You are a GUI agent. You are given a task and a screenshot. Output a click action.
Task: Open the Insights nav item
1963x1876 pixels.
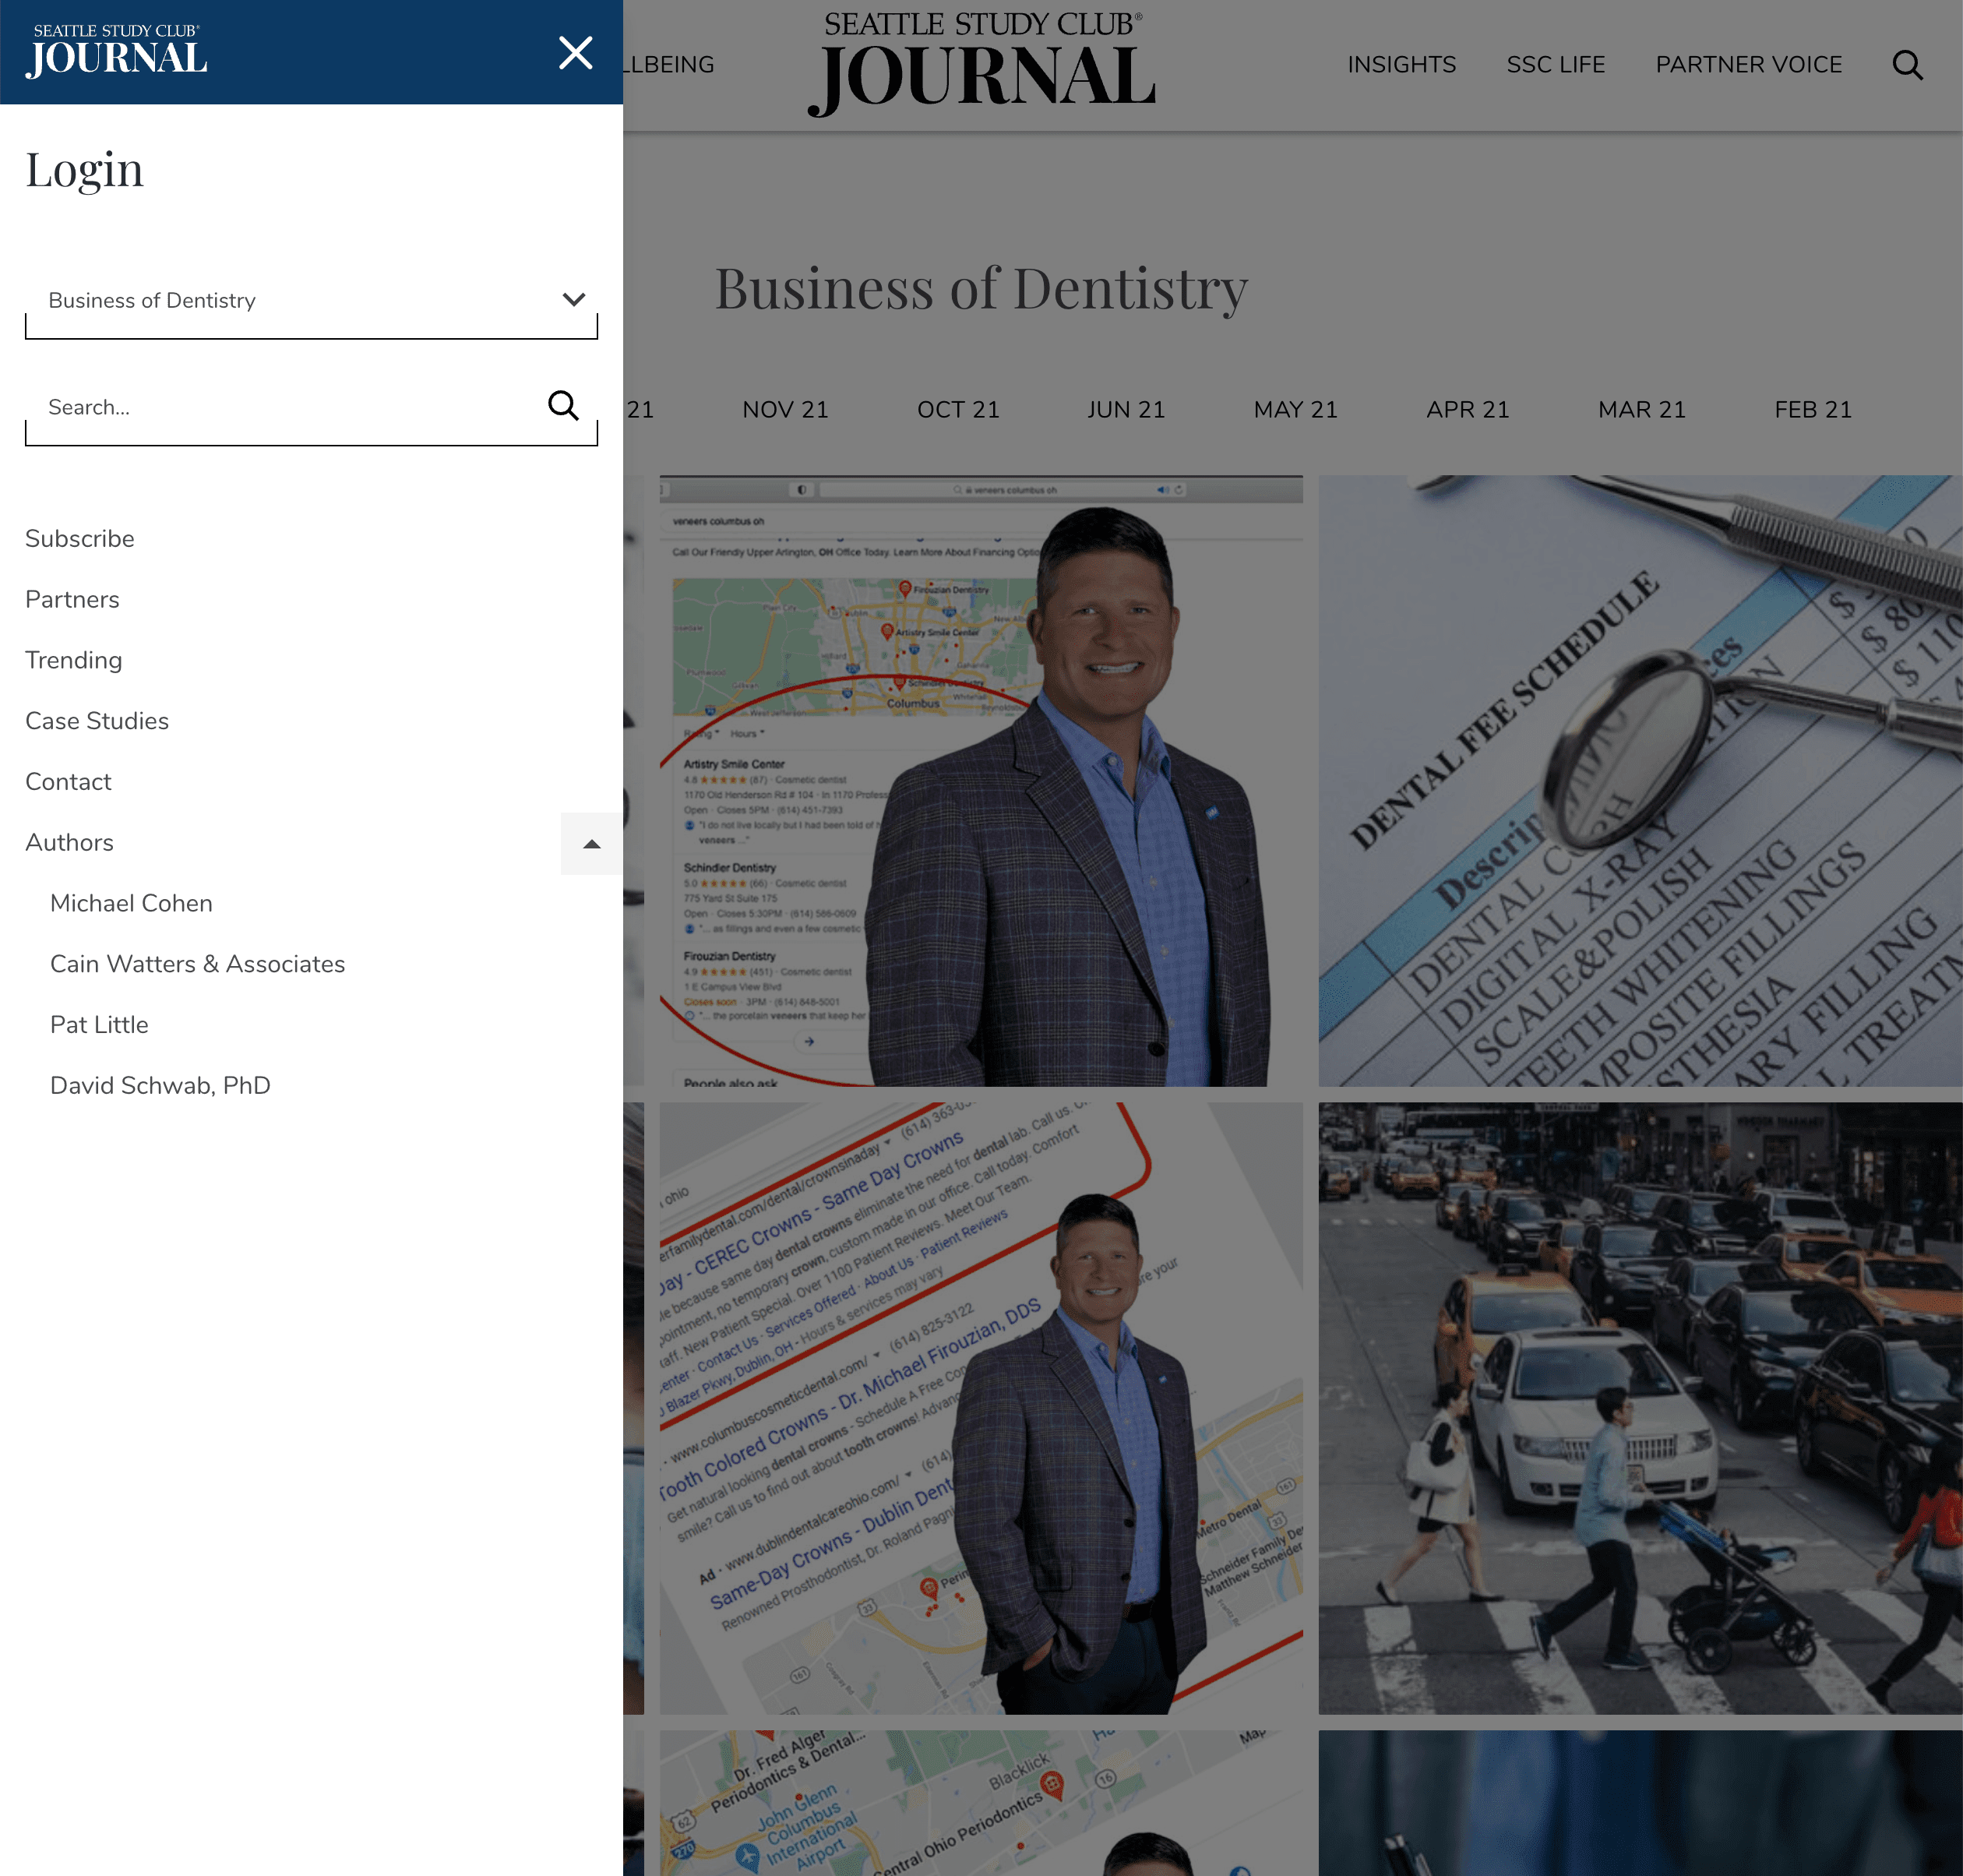pos(1401,65)
